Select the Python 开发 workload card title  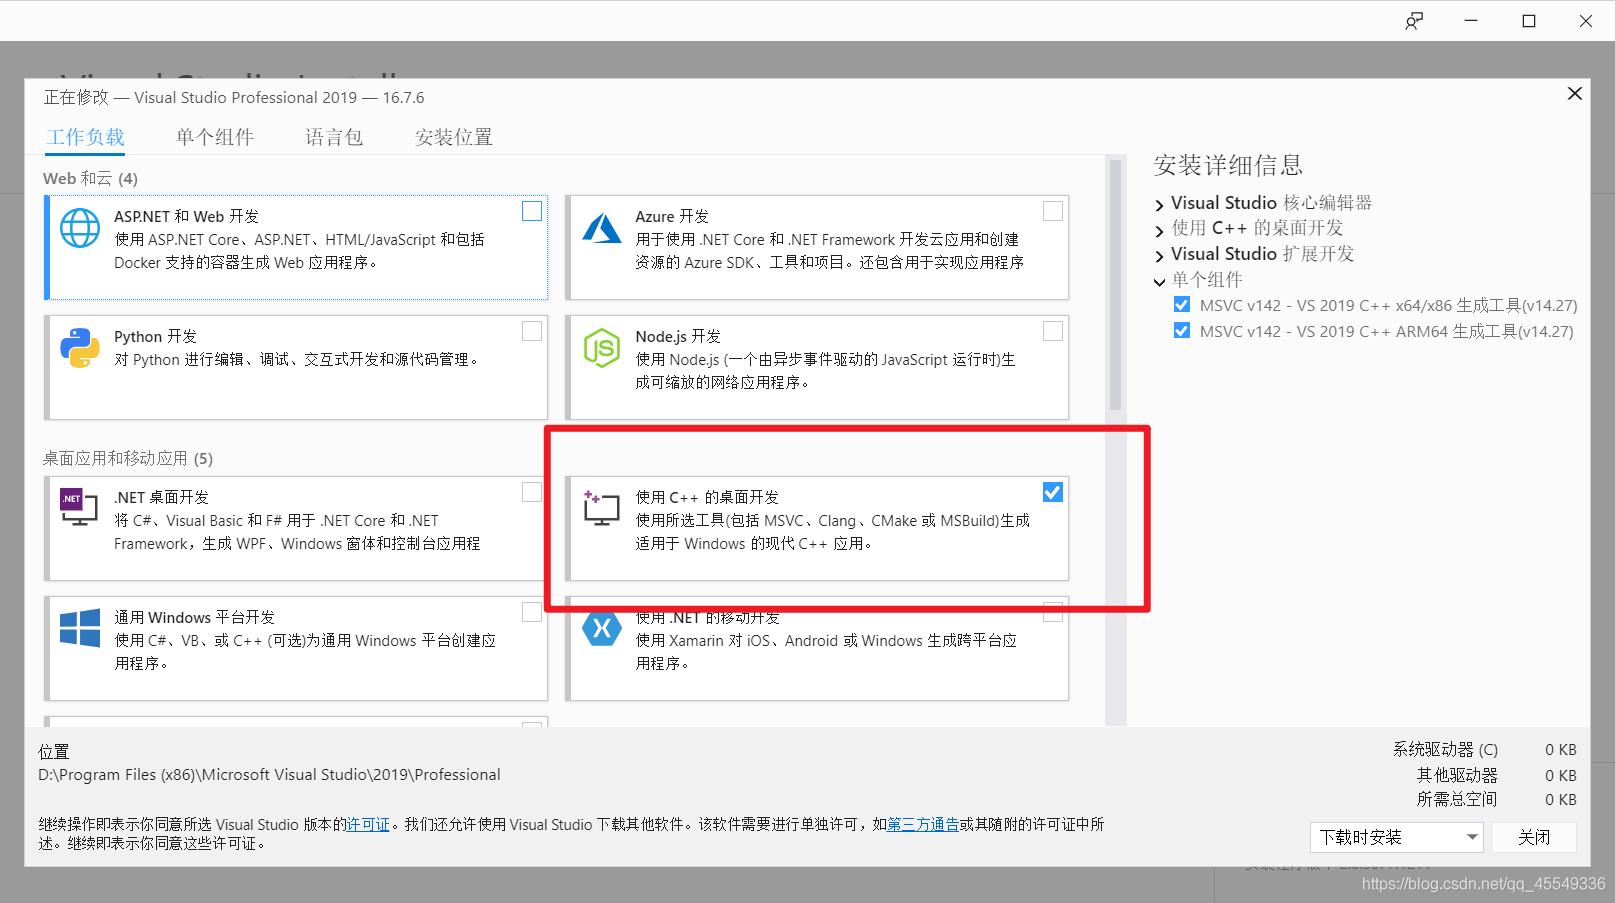point(155,337)
